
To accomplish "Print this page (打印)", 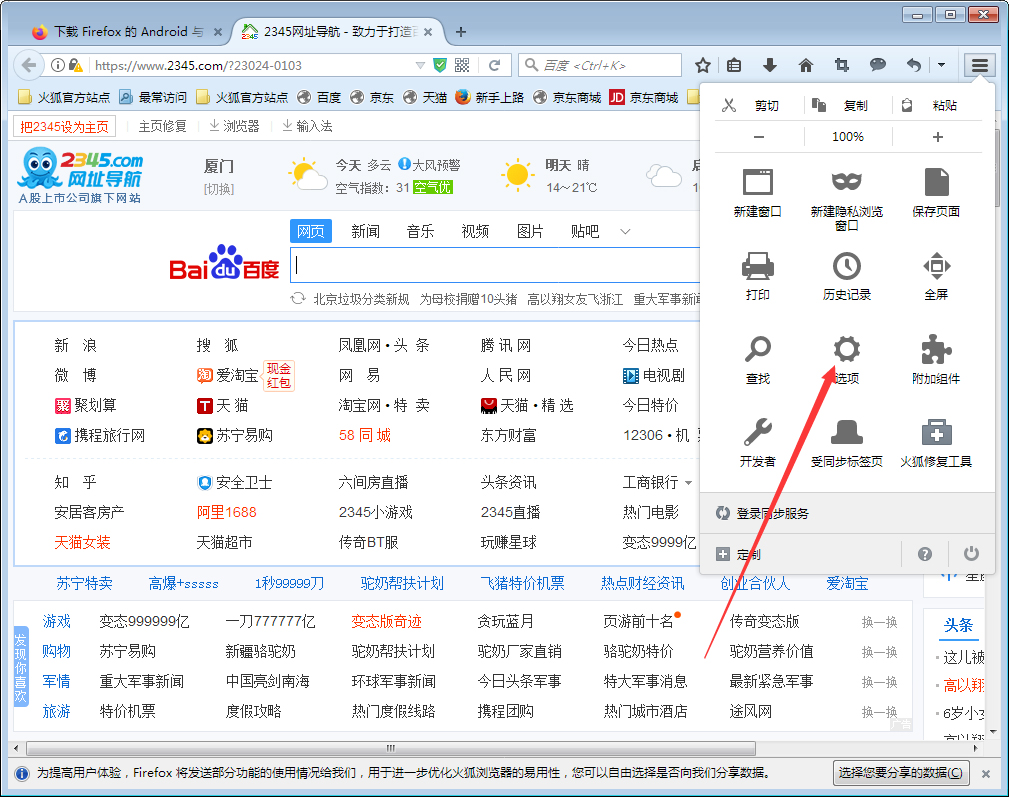I will [757, 273].
